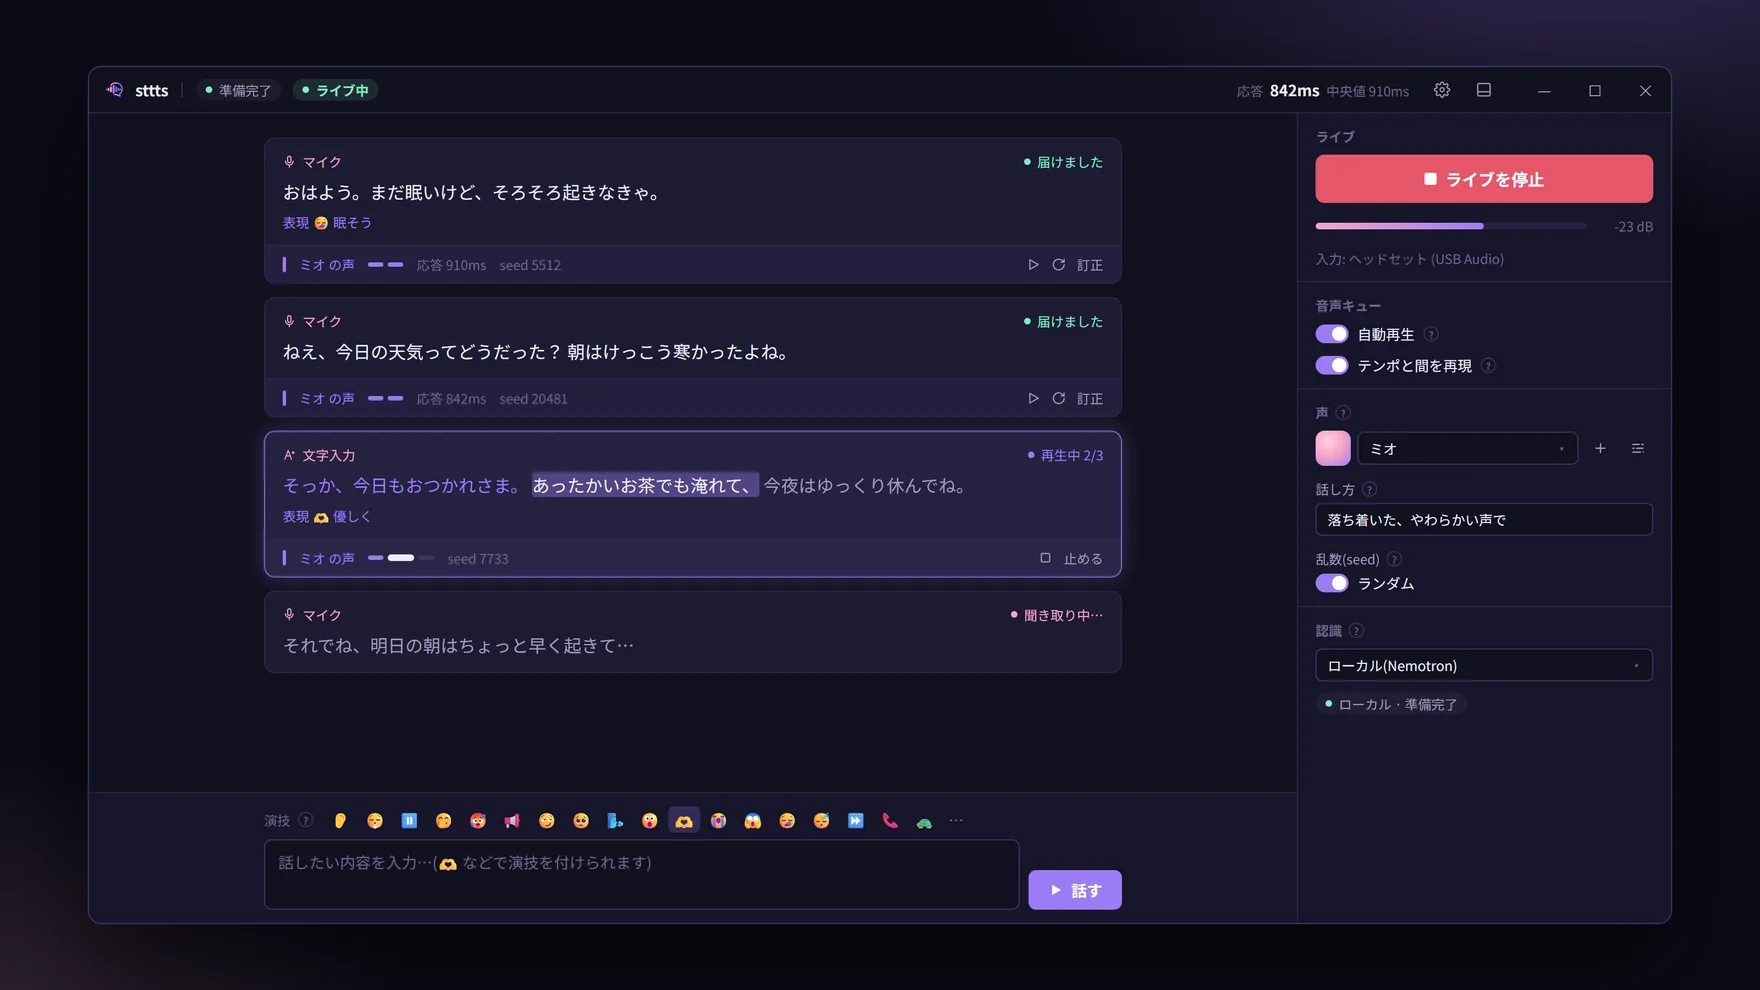Show help for 認識 label

(1356, 631)
